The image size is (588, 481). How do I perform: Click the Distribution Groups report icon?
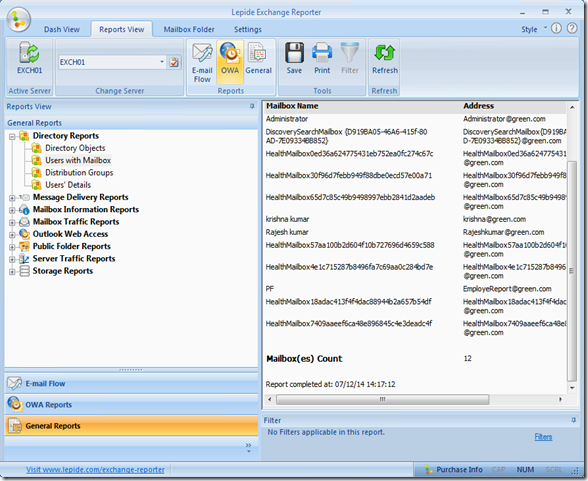tap(36, 172)
